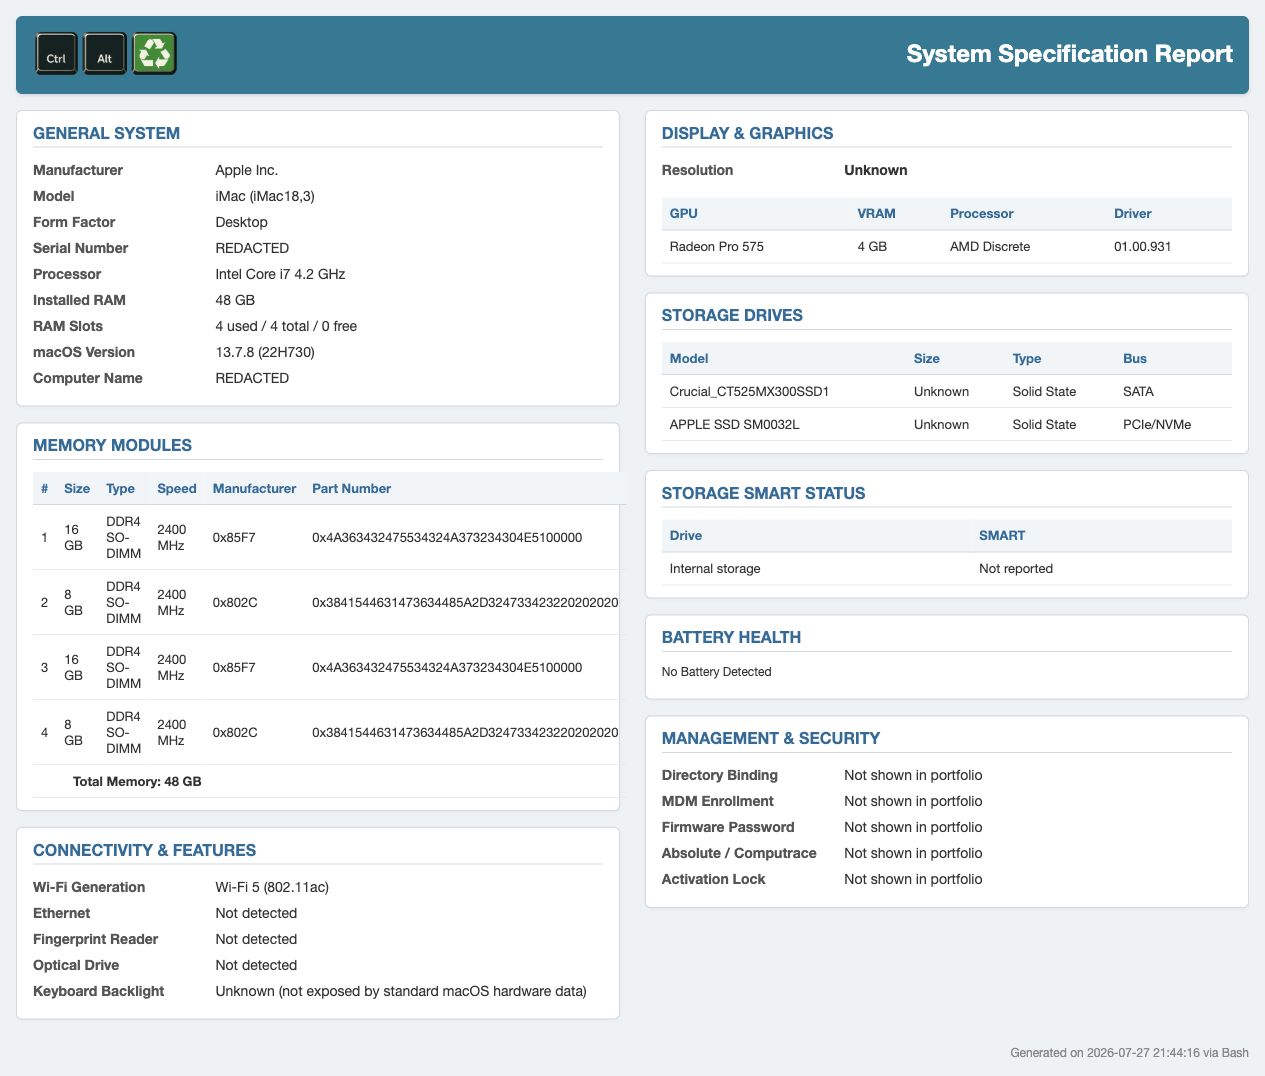Click the Absolute / Computrace label
This screenshot has width=1265, height=1076.
(739, 853)
